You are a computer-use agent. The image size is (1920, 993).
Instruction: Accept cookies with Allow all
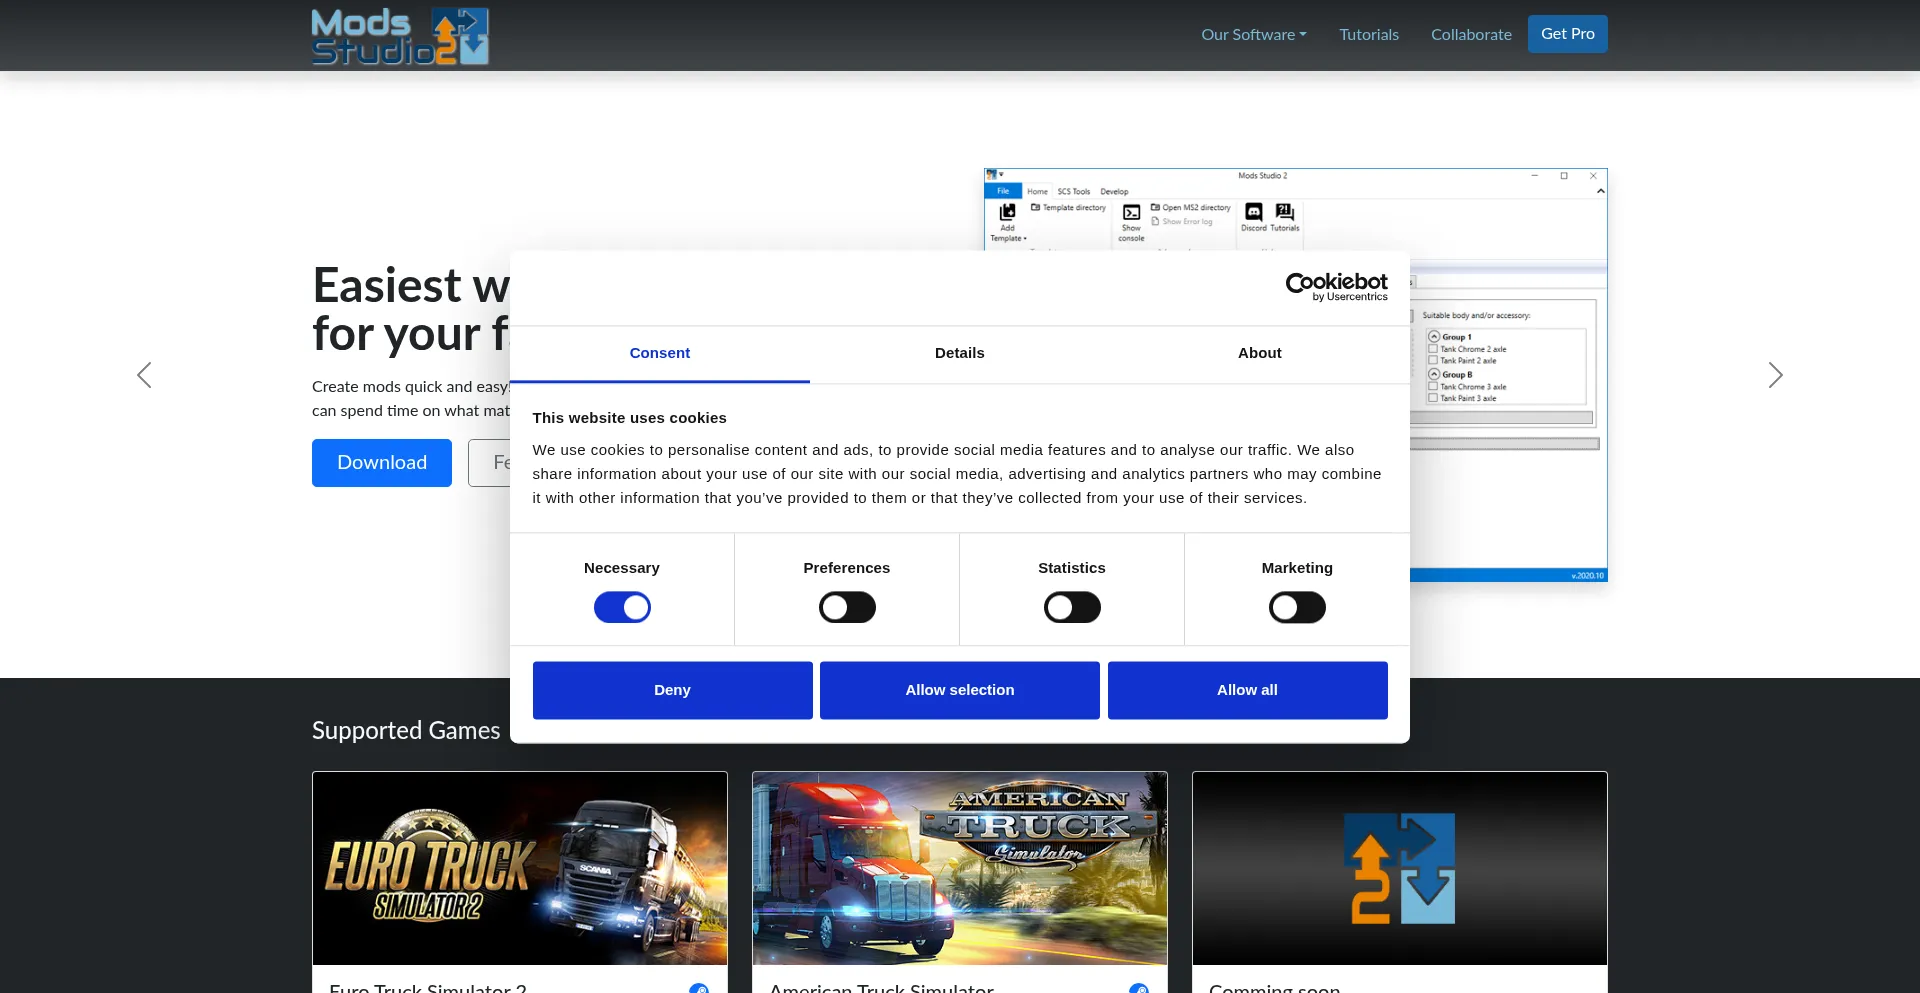coord(1247,690)
